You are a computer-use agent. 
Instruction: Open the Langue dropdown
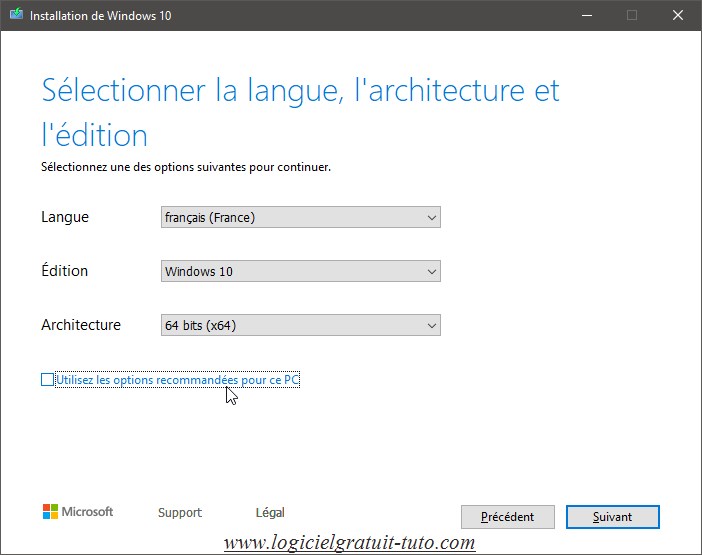click(301, 217)
